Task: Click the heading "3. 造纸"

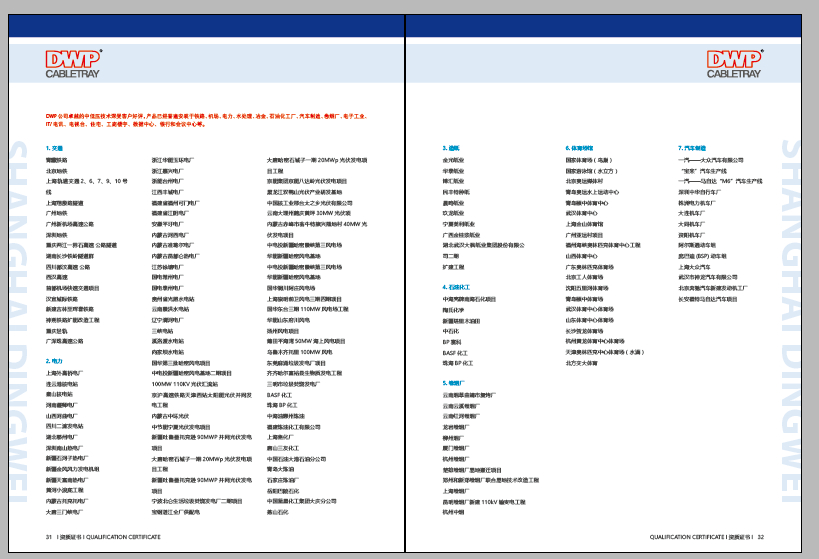Action: (451, 148)
